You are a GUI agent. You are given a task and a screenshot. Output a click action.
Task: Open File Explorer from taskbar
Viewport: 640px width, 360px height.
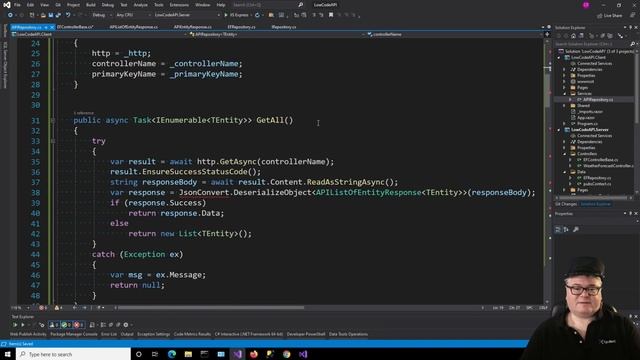[188, 354]
